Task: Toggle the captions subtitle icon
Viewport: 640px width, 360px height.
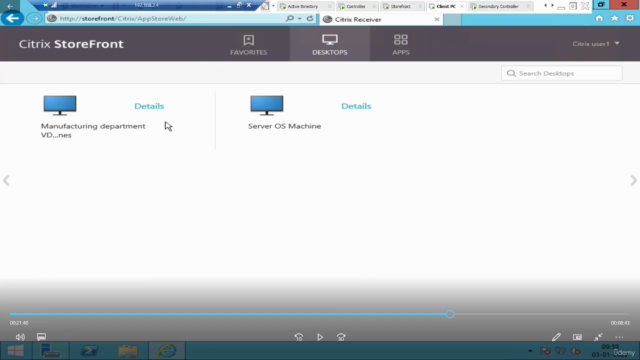Action: coord(41,337)
